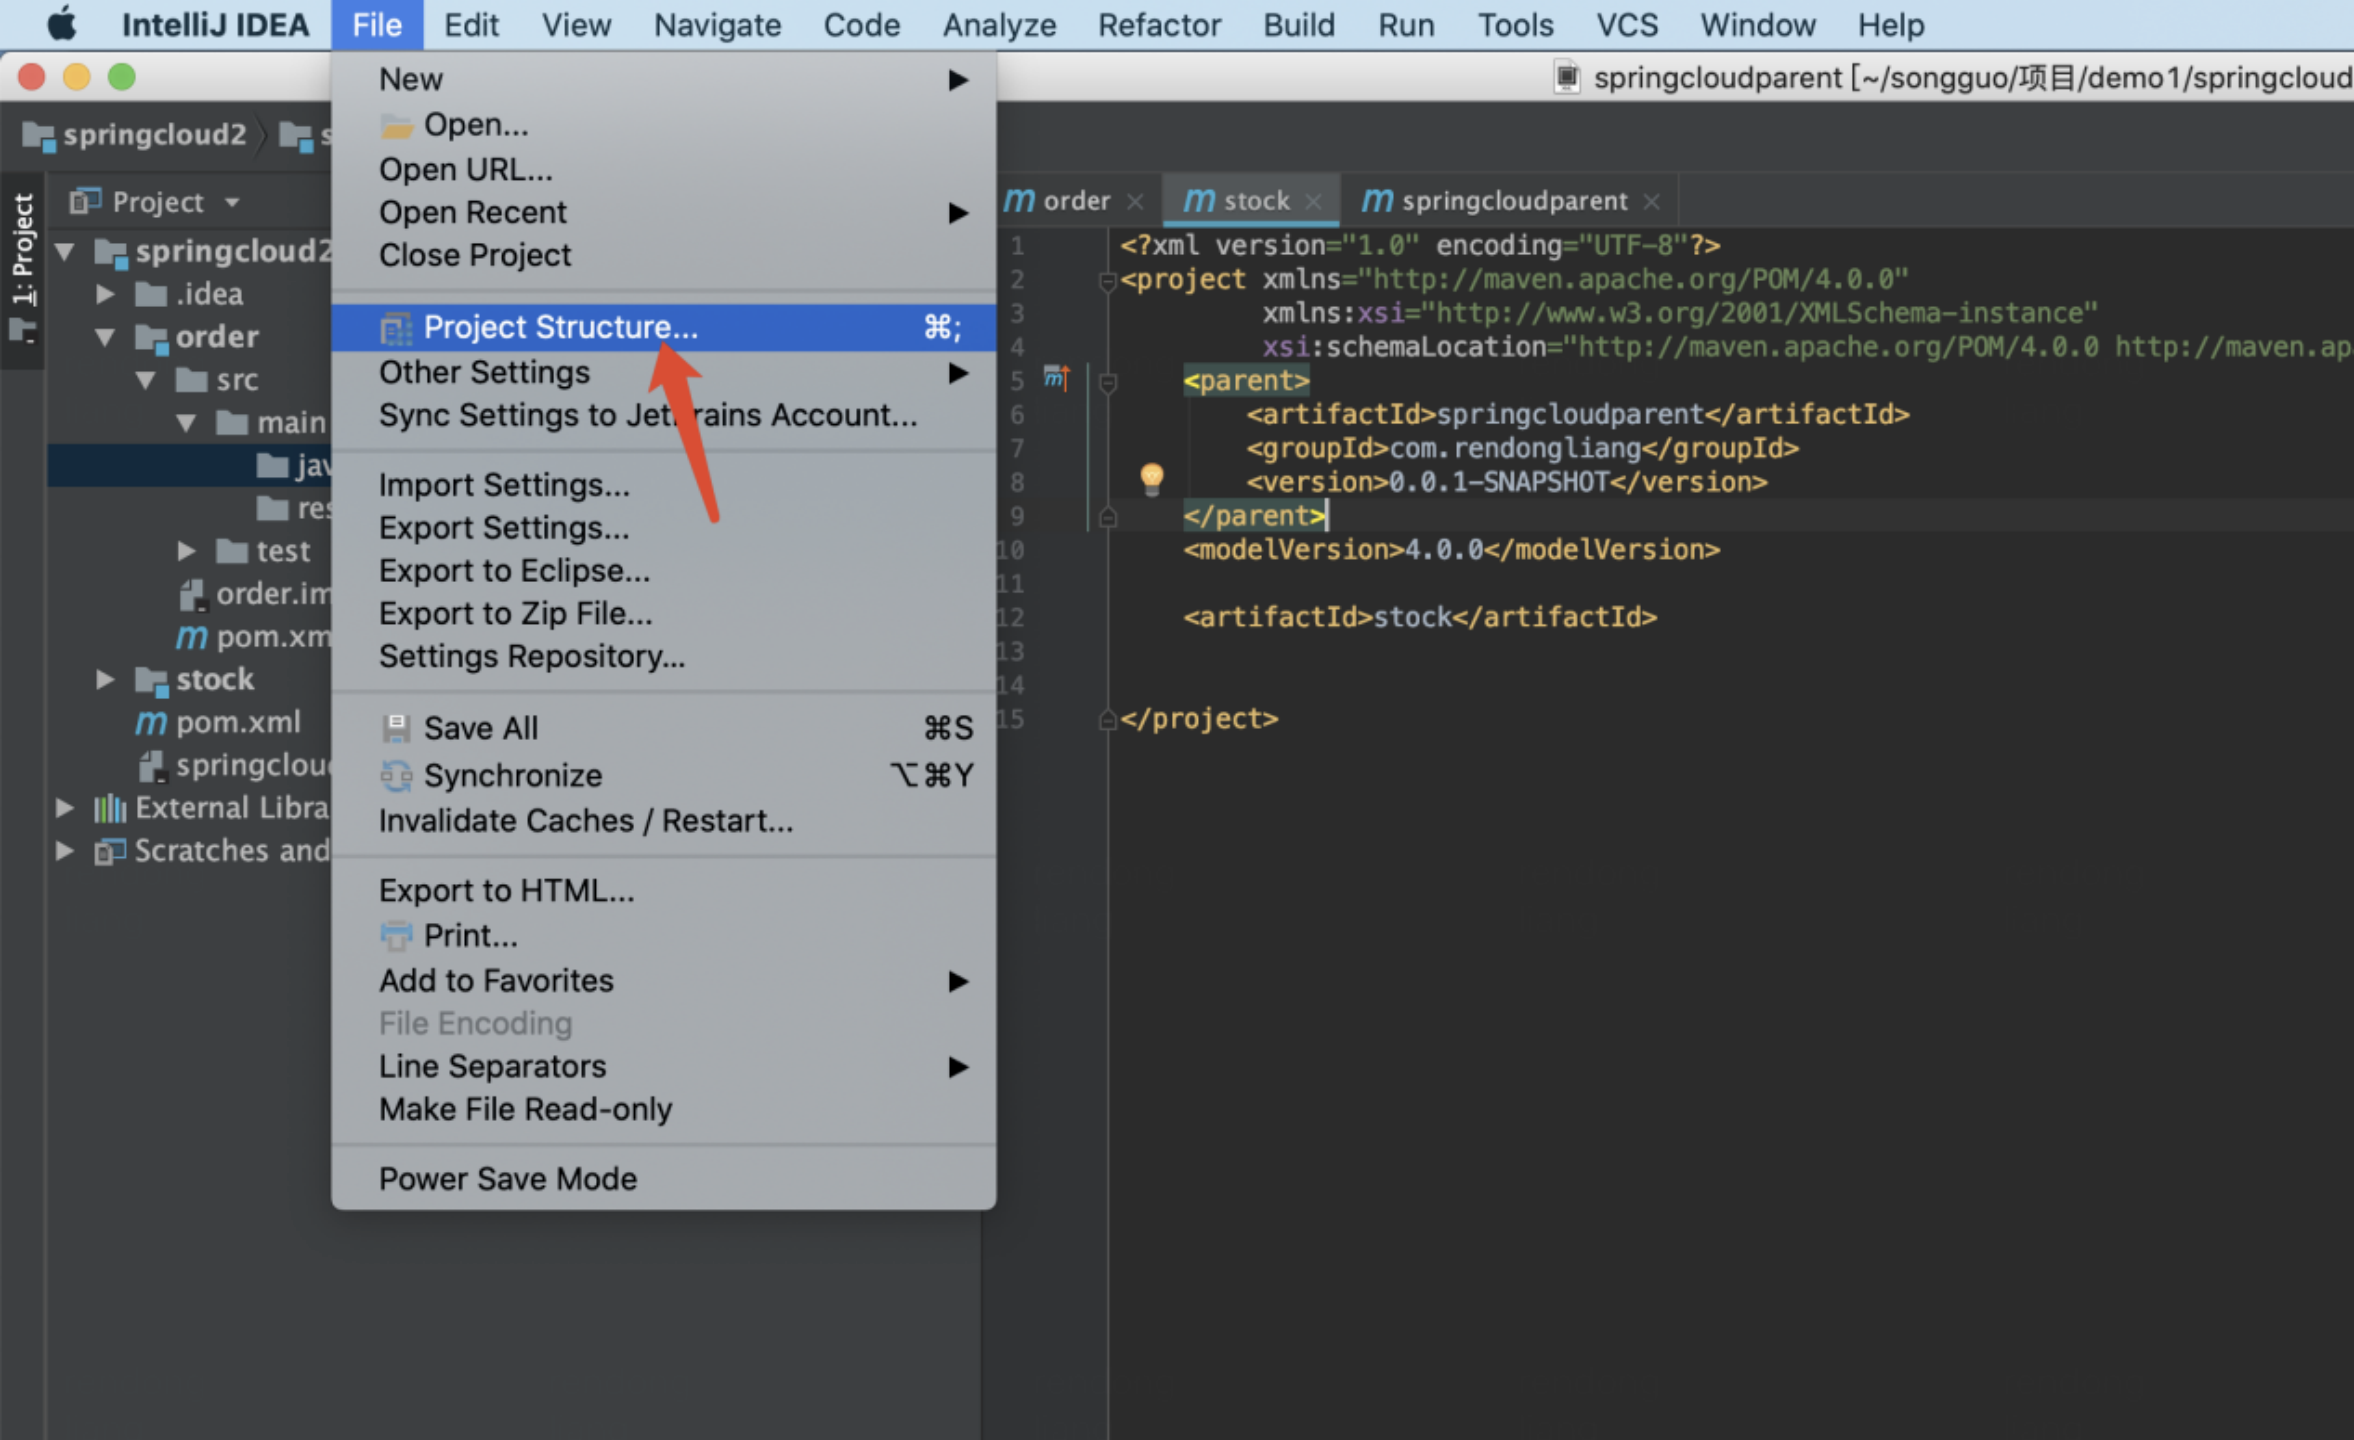
Task: Click the Project view icon in the tool window header
Action: [85, 202]
